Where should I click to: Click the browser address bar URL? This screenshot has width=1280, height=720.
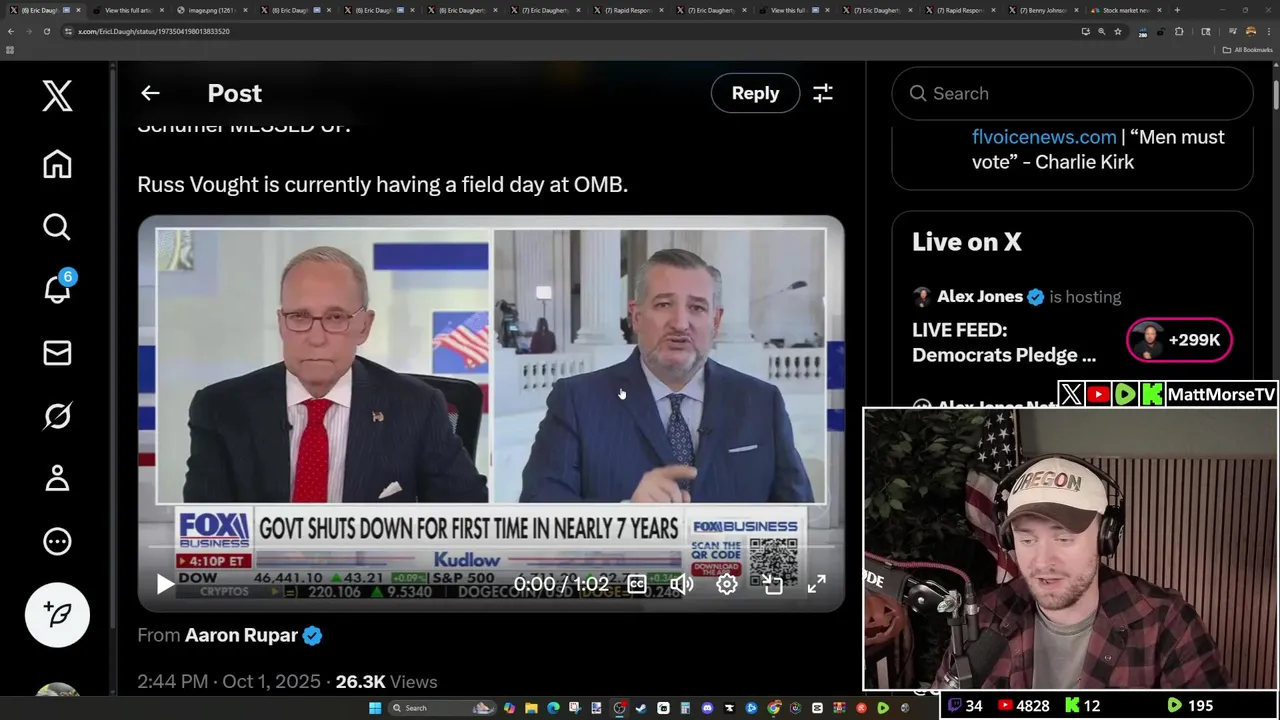[154, 31]
